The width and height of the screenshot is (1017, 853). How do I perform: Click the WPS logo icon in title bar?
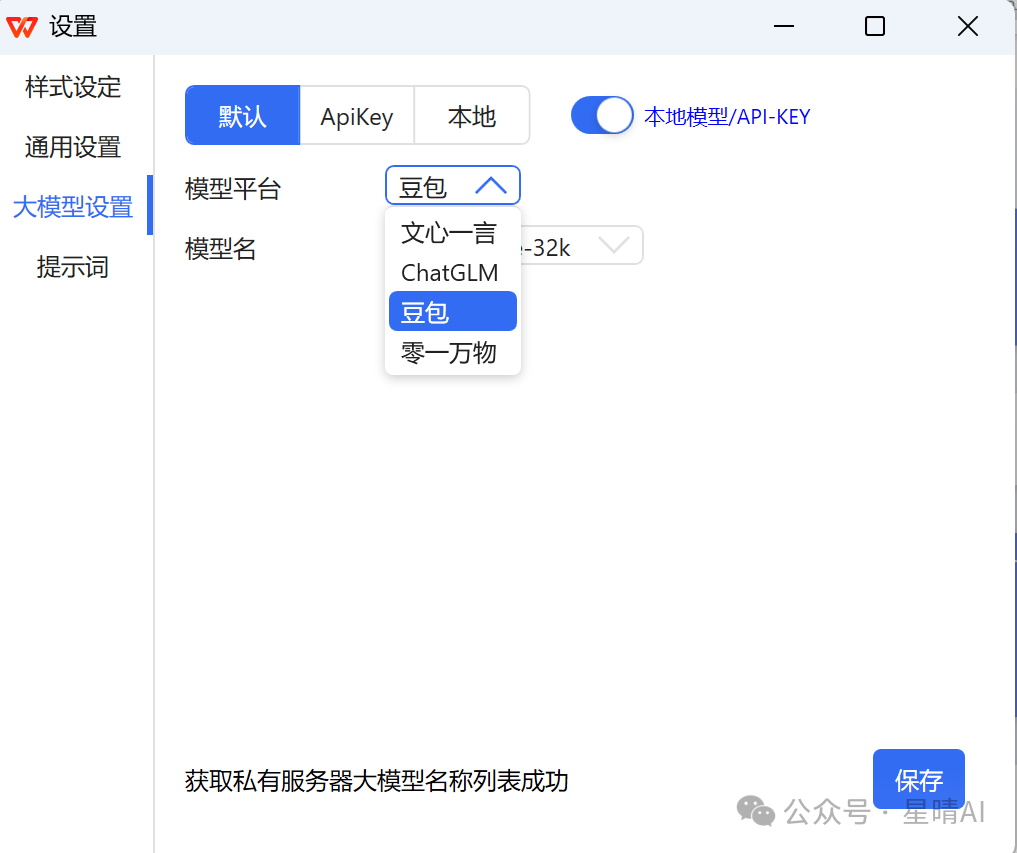pos(22,27)
